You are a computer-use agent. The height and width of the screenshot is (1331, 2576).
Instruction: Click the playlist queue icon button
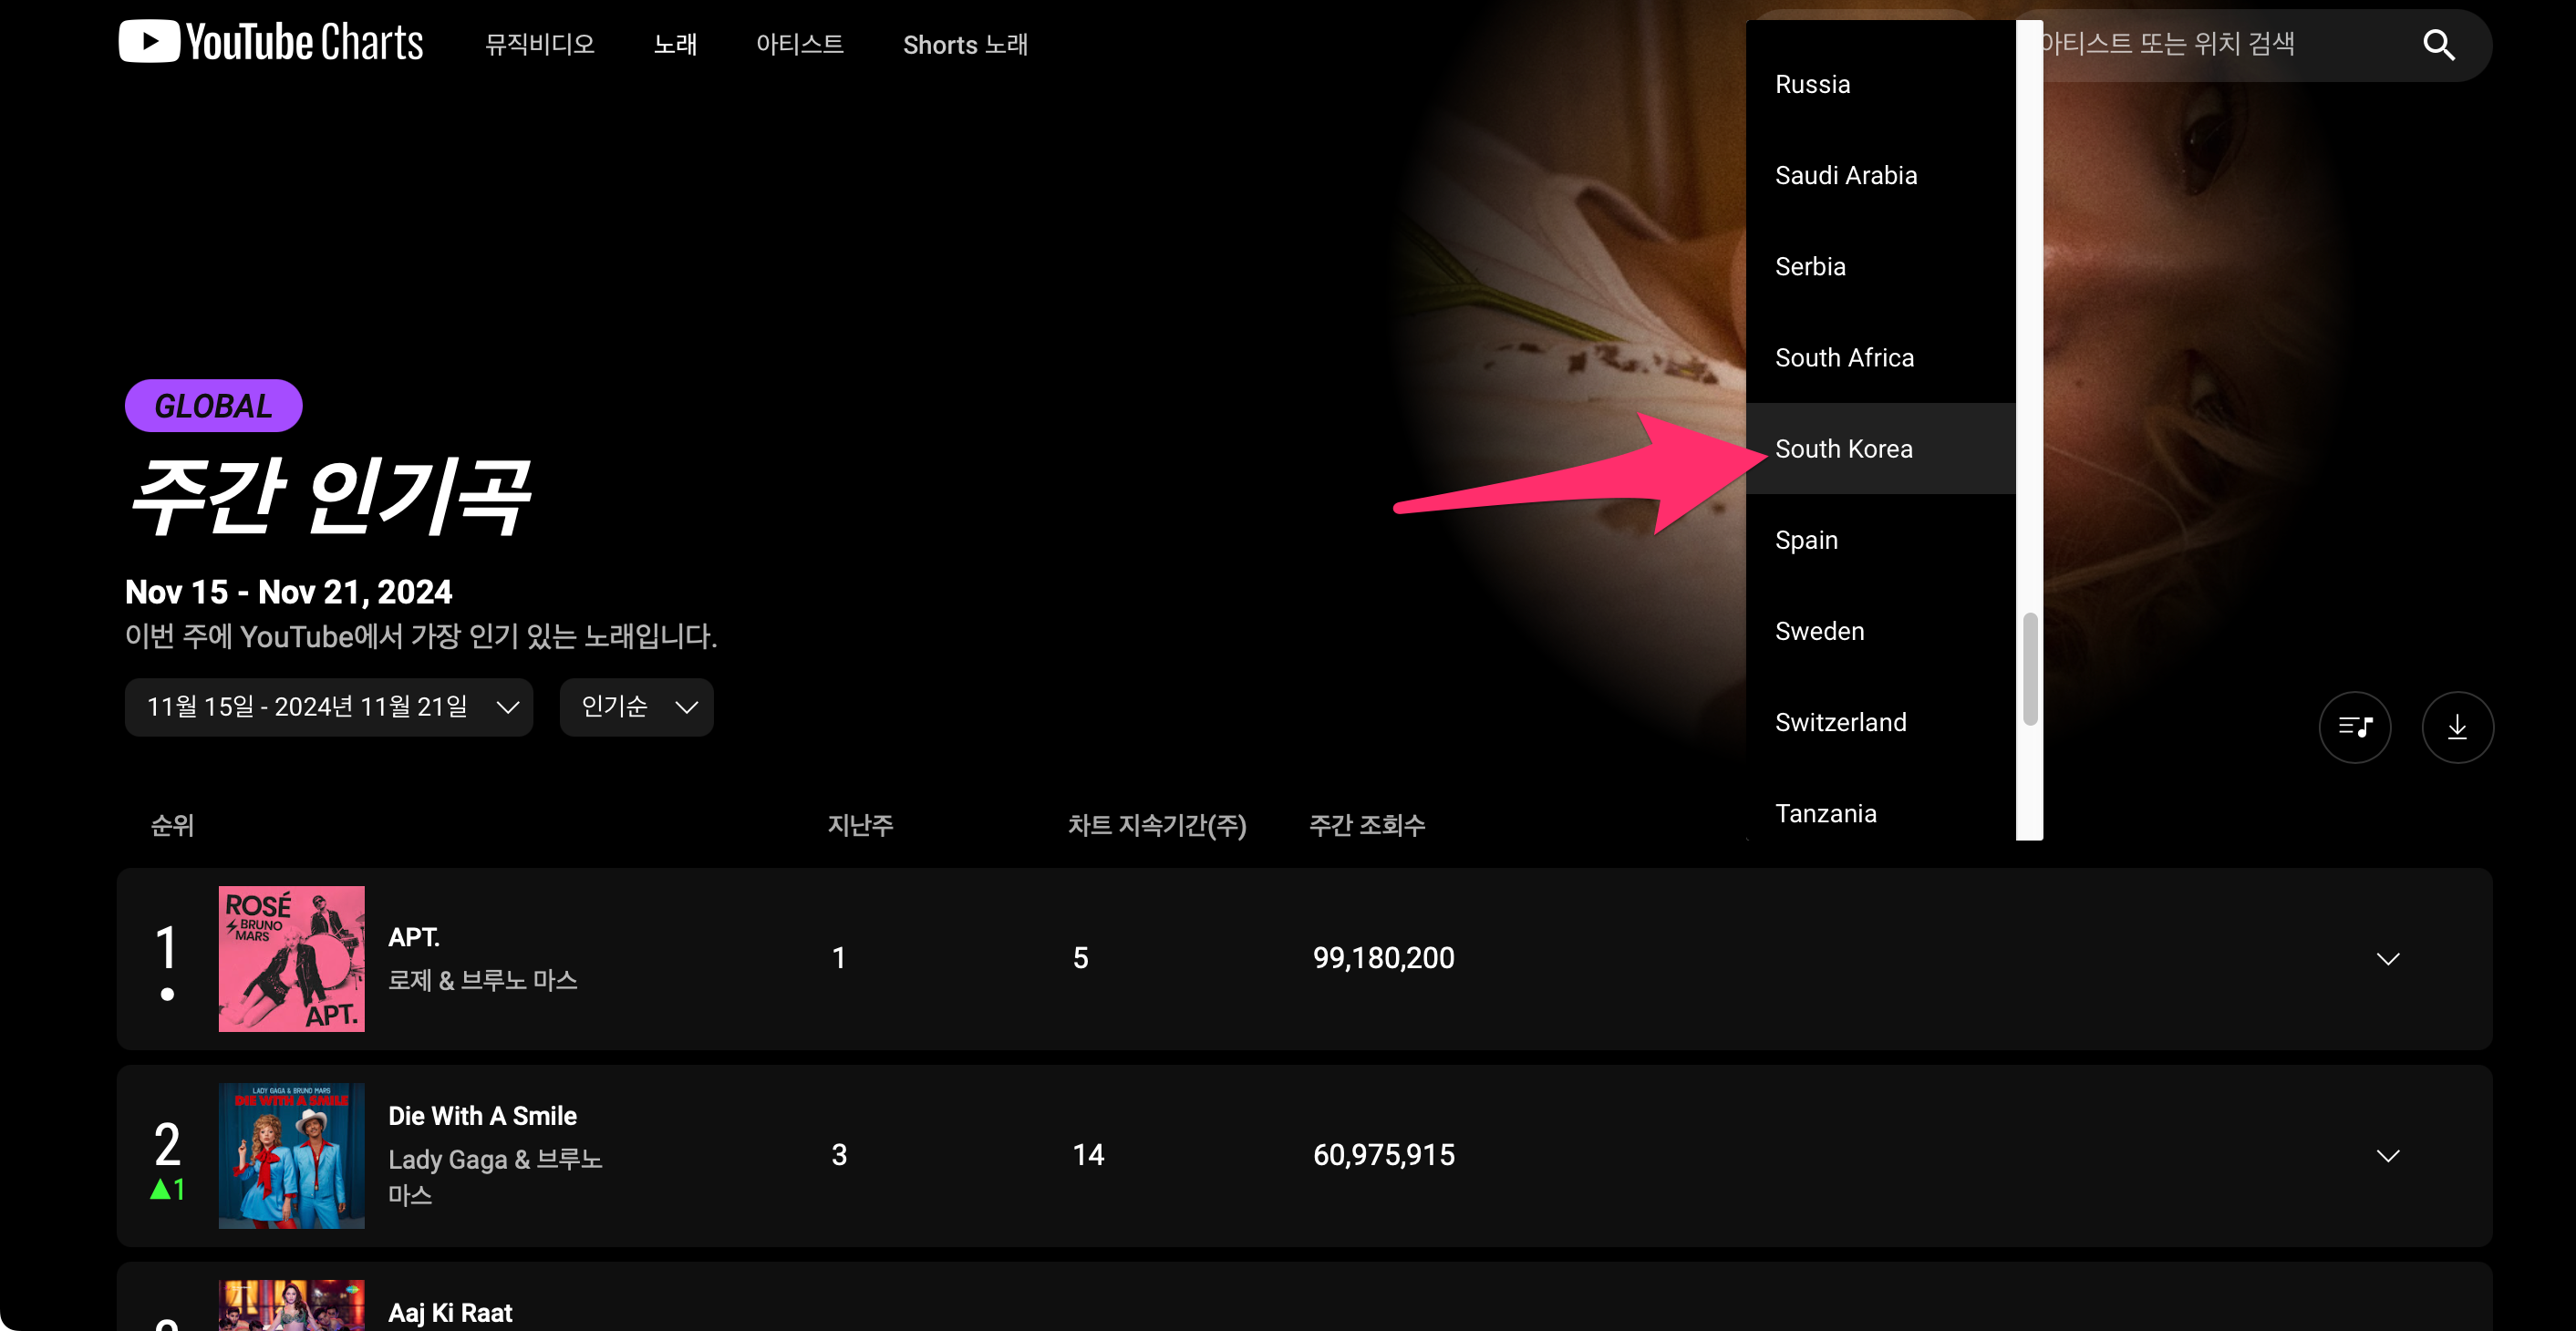[2354, 727]
